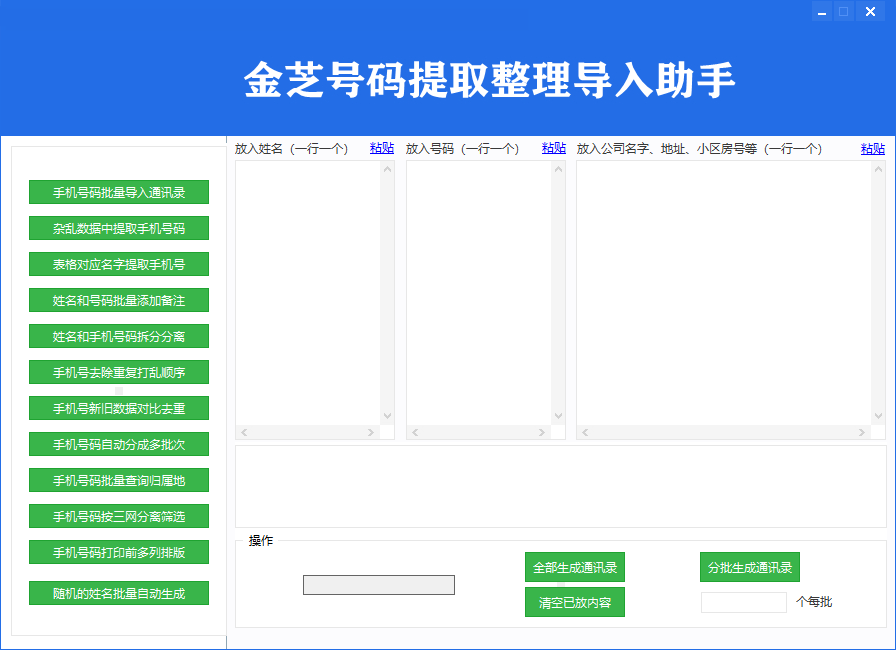Click the 个每批 batch size input field

pos(744,603)
